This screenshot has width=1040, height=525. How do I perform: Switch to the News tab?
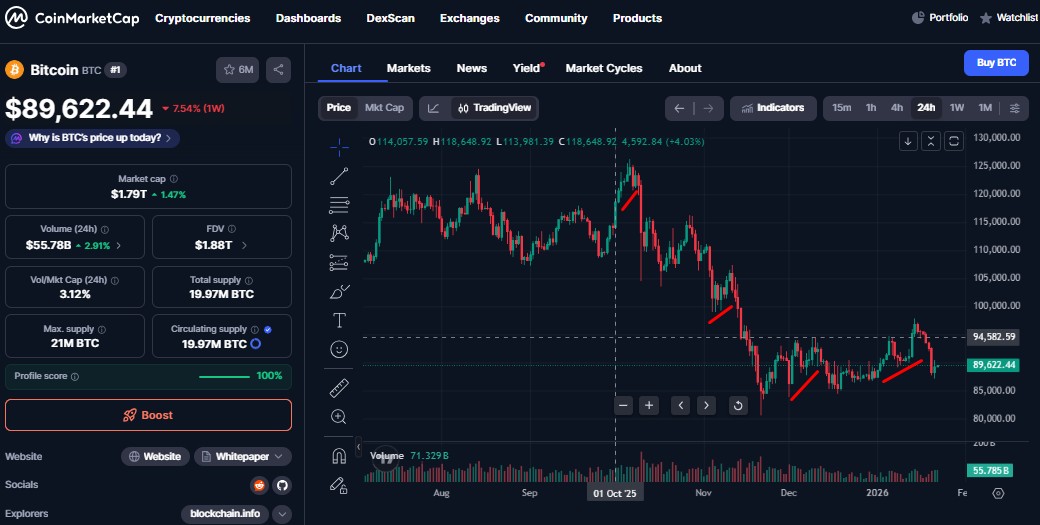pyautogui.click(x=472, y=68)
